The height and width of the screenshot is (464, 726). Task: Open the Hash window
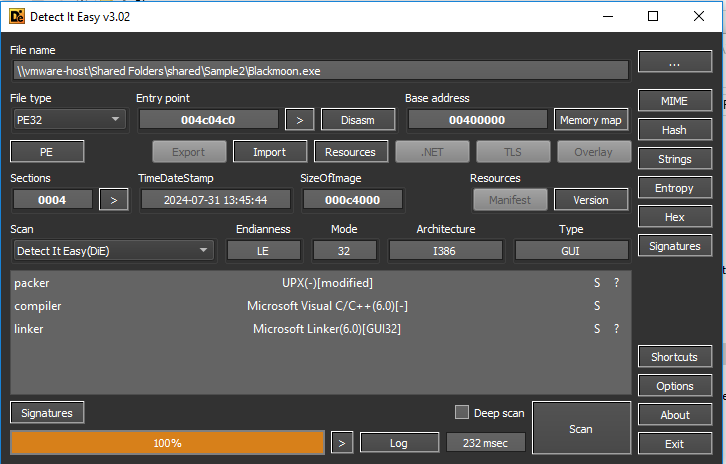[675, 130]
